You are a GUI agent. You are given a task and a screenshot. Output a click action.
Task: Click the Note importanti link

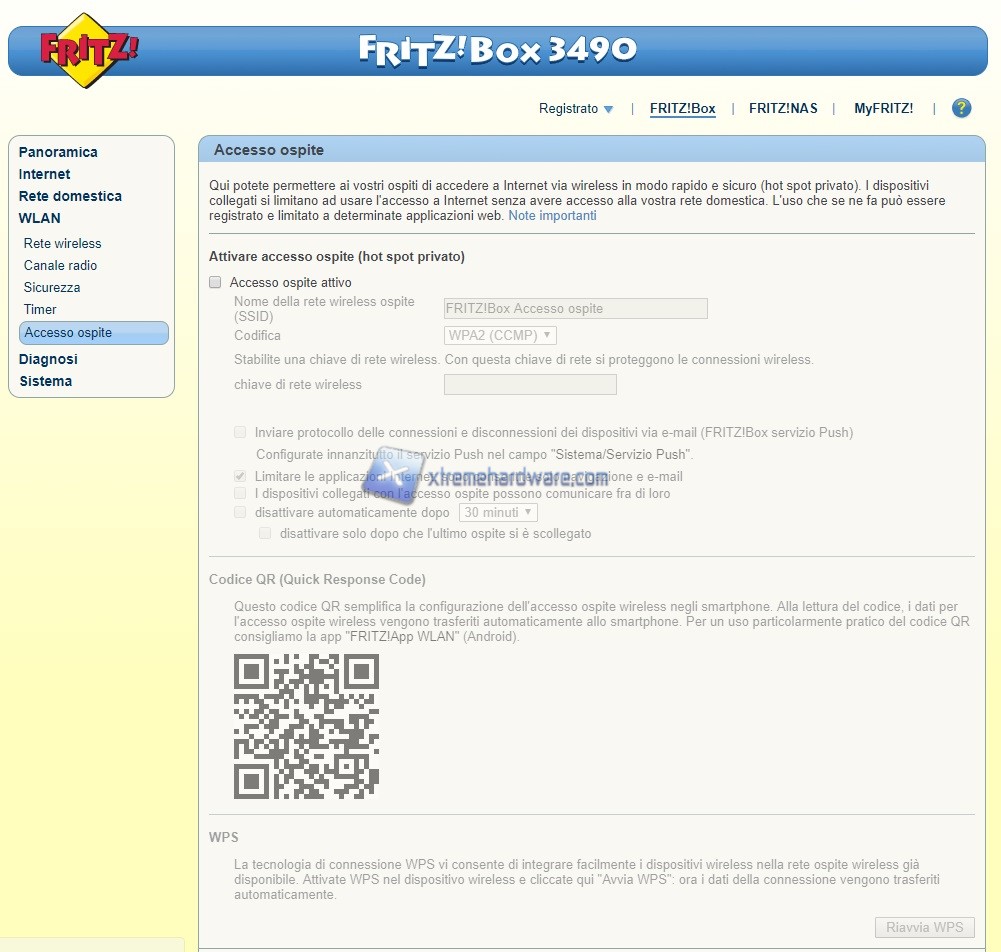click(x=552, y=215)
